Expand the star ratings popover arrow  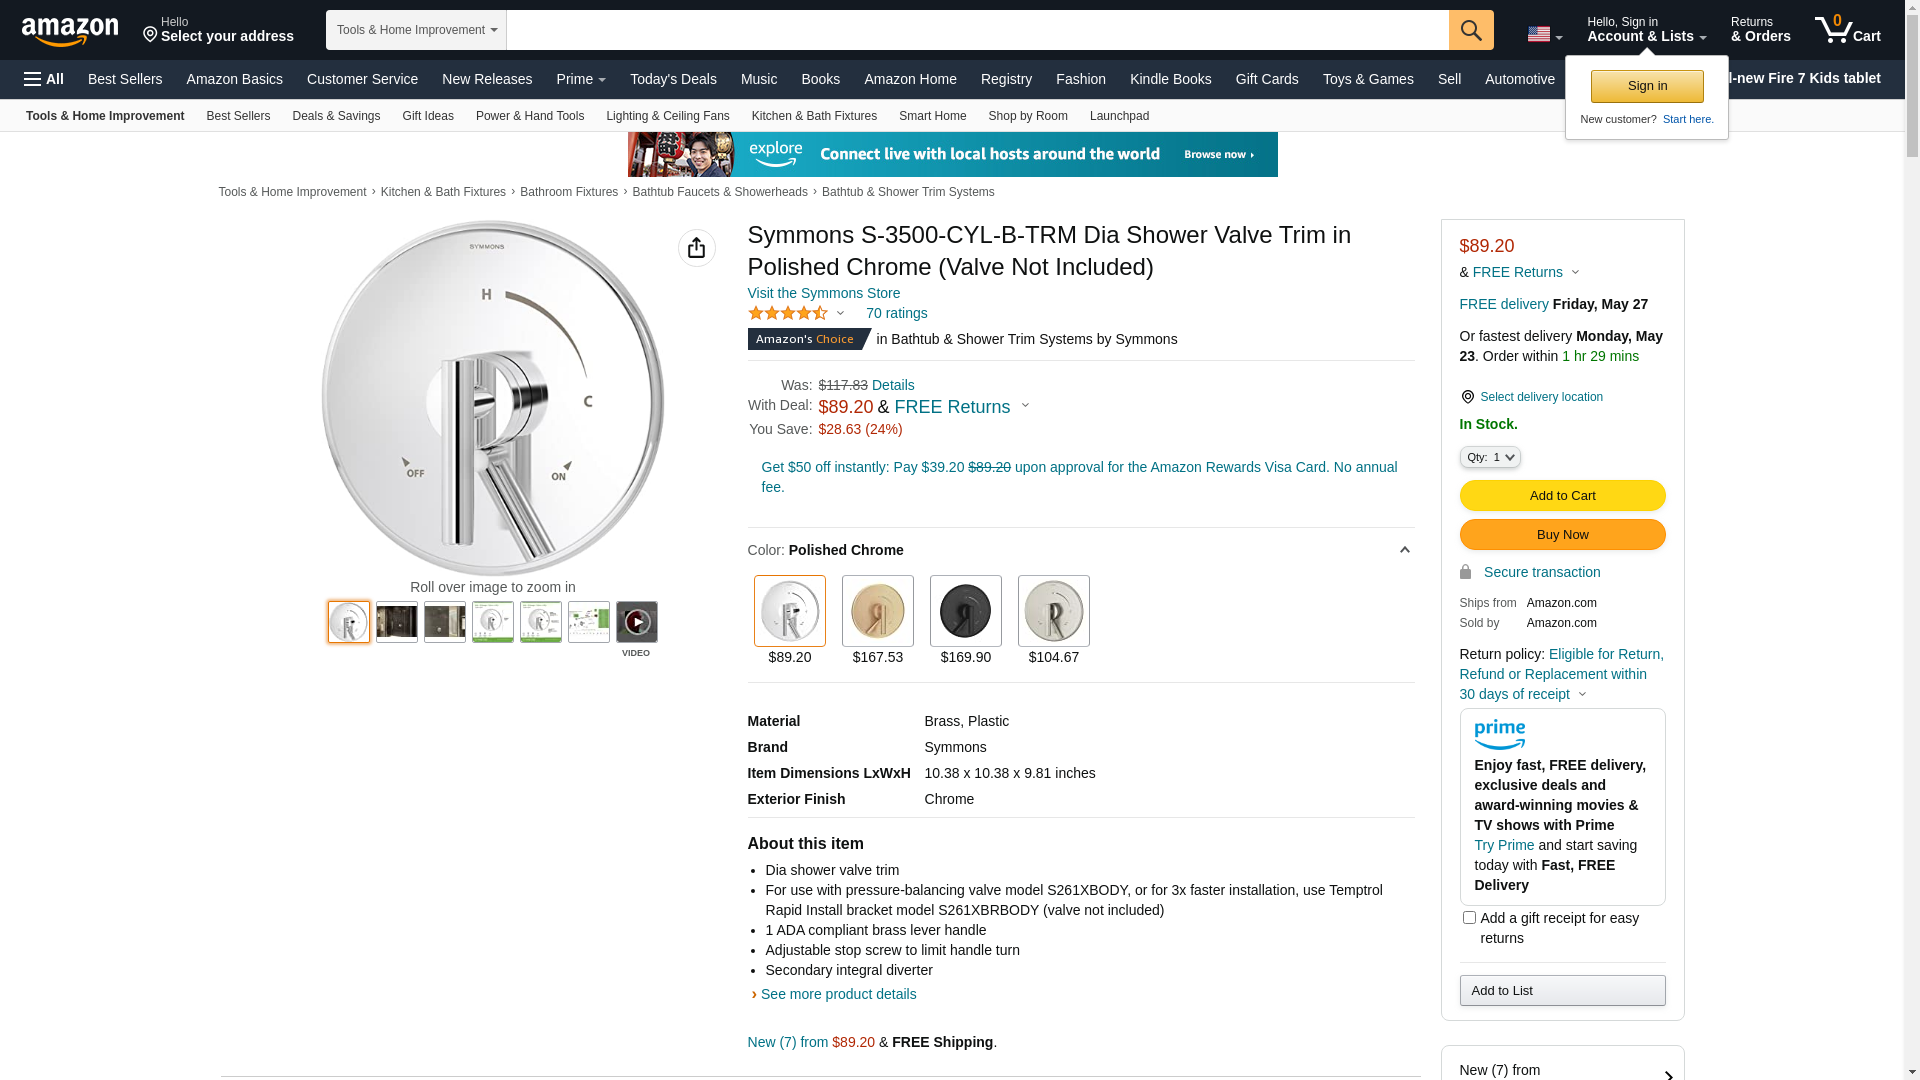(840, 313)
